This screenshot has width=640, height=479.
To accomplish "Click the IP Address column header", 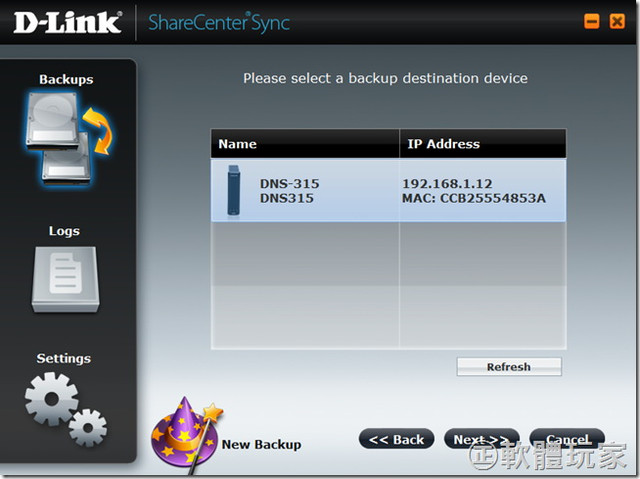I will coord(443,144).
